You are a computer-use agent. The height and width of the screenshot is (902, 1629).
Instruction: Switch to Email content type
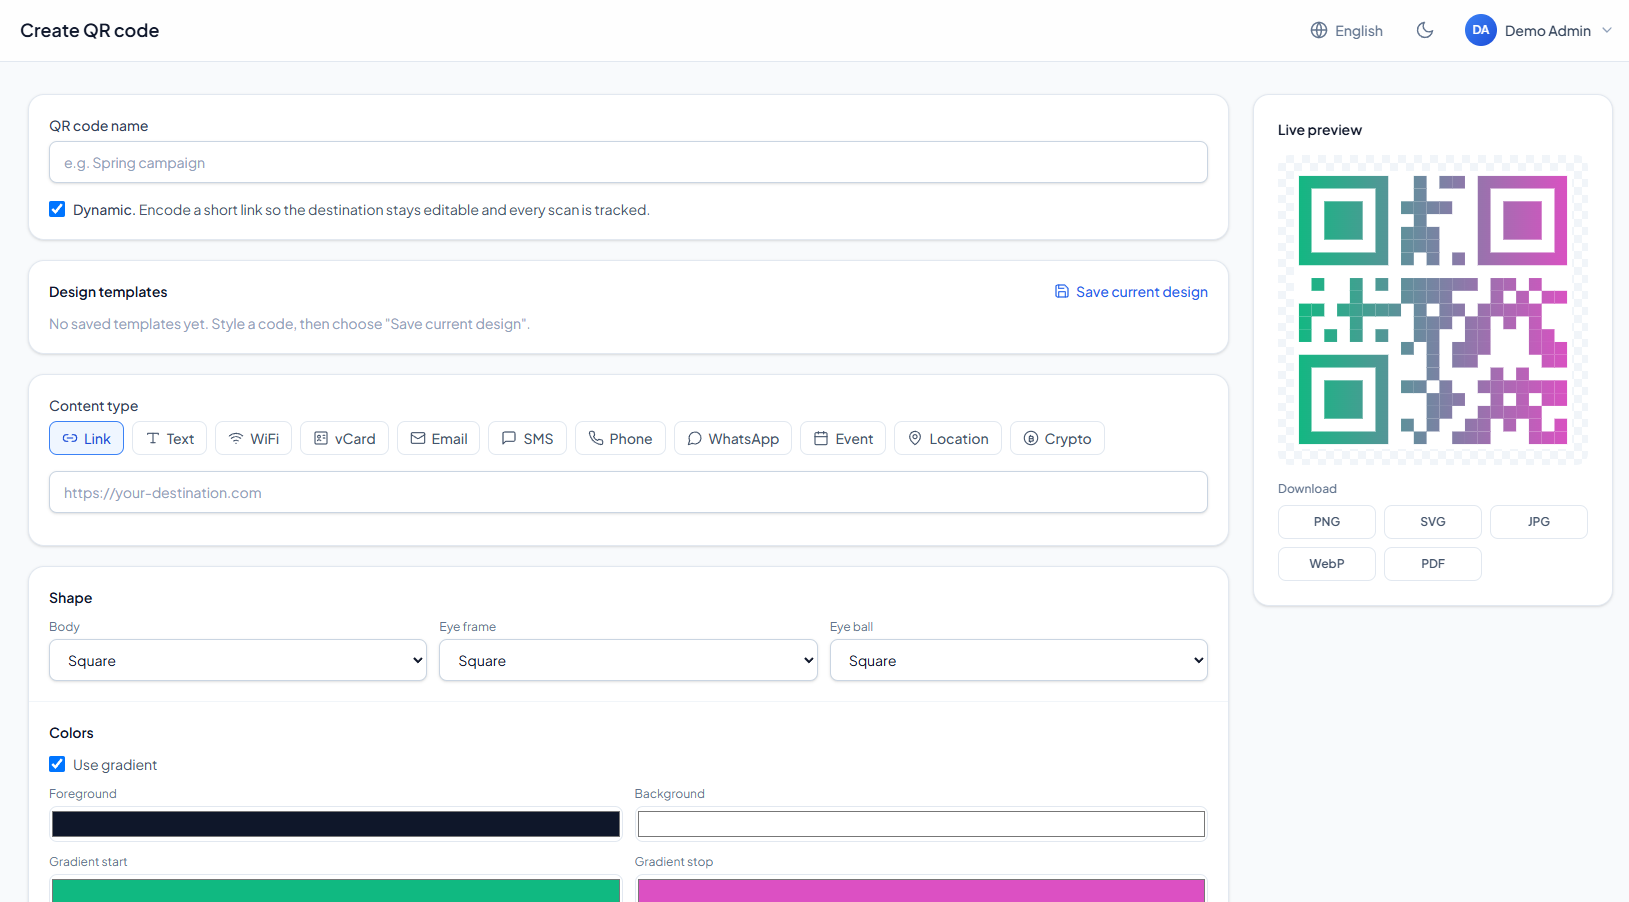tap(439, 439)
